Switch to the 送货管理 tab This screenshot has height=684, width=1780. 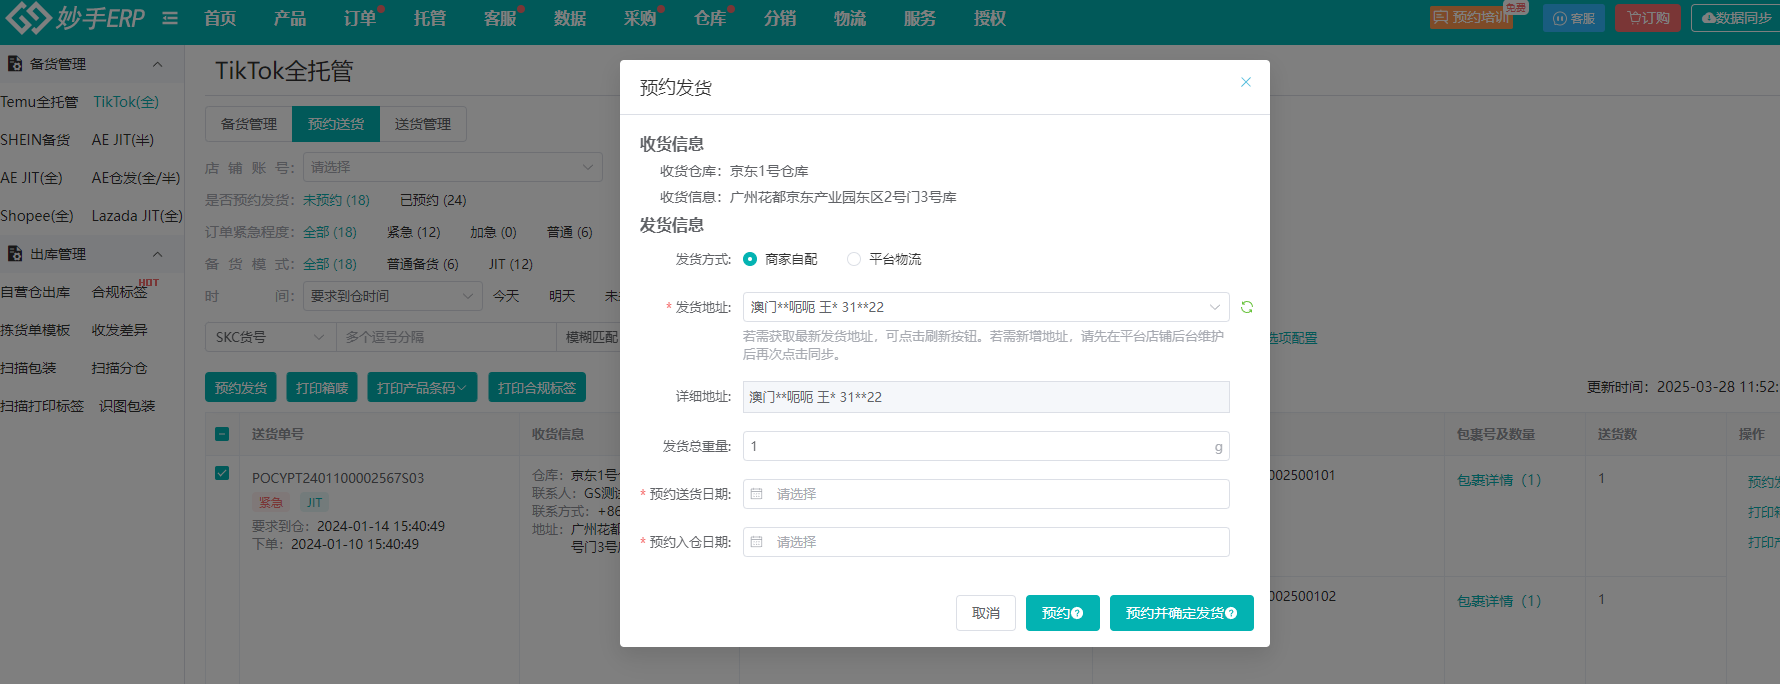pyautogui.click(x=423, y=124)
